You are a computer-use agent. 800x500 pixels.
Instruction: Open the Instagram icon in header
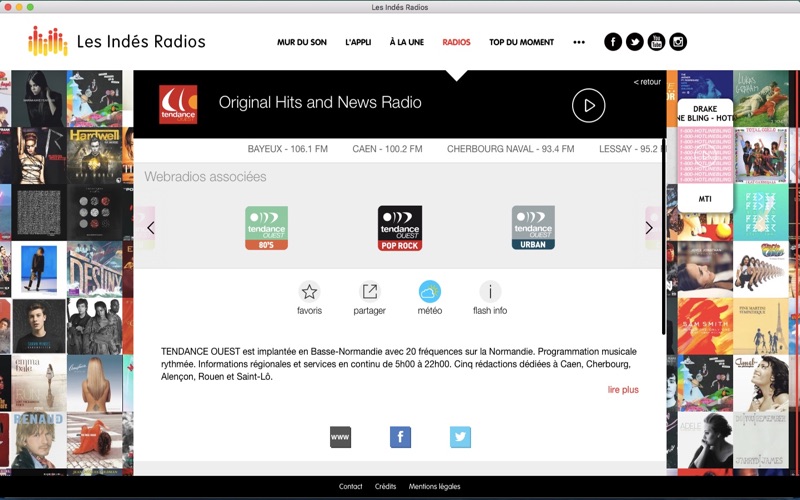[678, 42]
